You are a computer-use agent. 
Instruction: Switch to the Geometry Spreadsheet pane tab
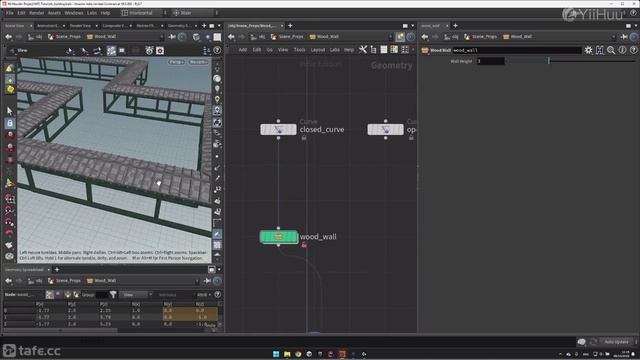click(x=24, y=270)
